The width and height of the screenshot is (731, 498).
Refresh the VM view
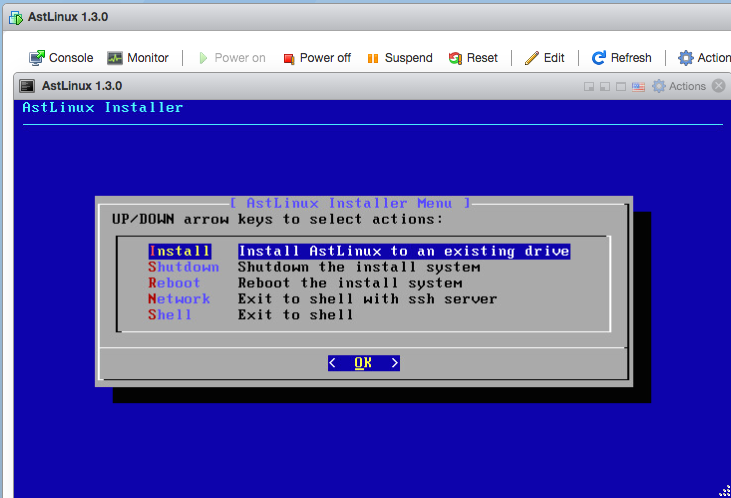pos(621,58)
